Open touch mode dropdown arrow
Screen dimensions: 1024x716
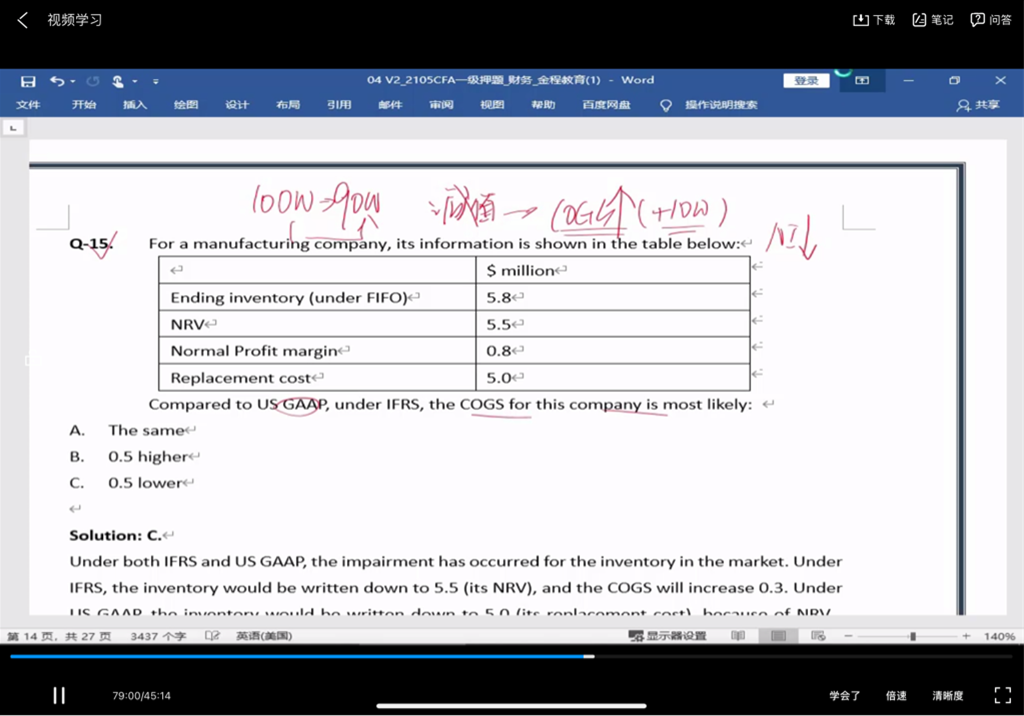tap(135, 81)
